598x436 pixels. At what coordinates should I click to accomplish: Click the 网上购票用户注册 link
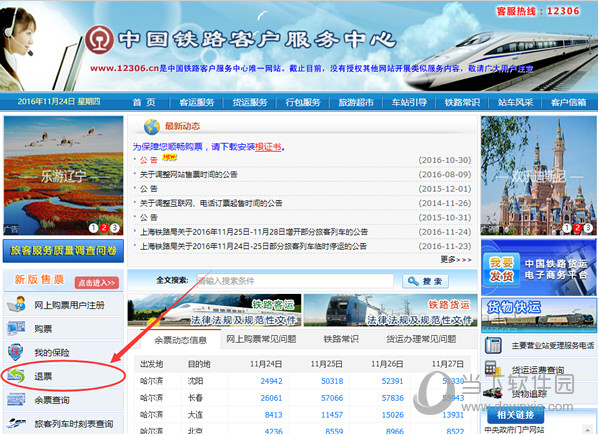click(69, 305)
